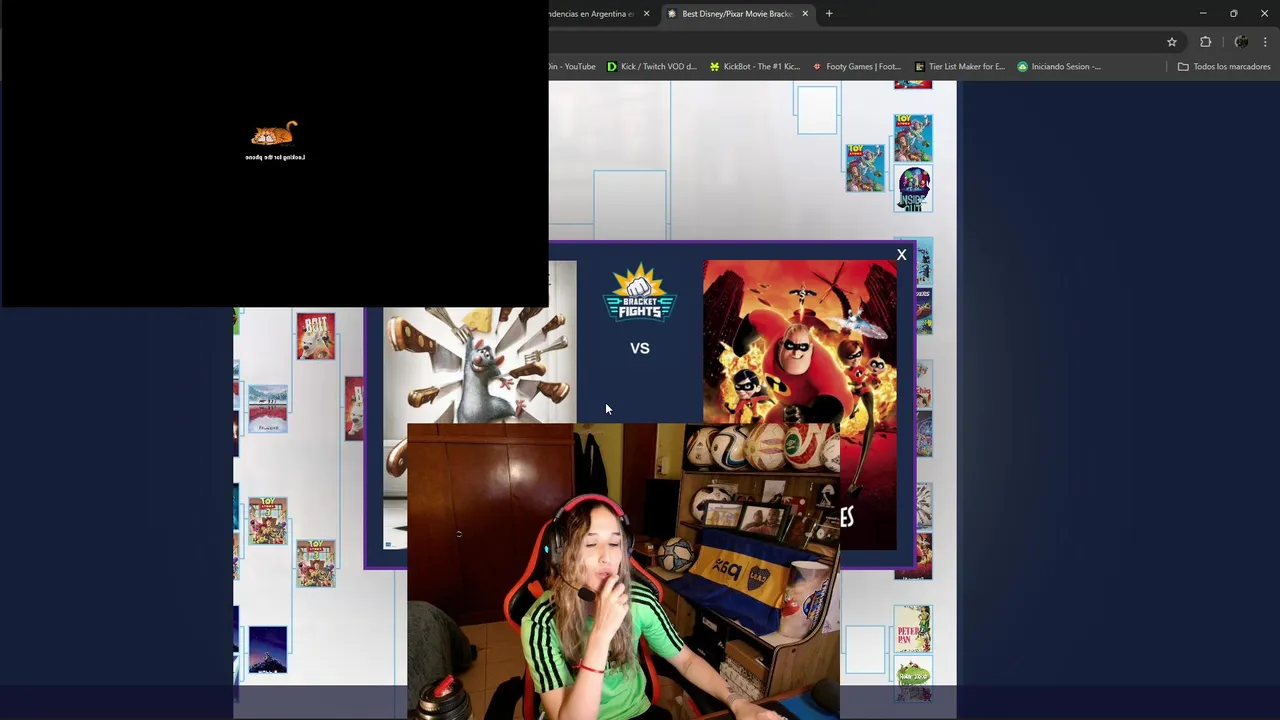
Task: Switch to the 'ndencias en Argentina' tab
Action: 592,14
